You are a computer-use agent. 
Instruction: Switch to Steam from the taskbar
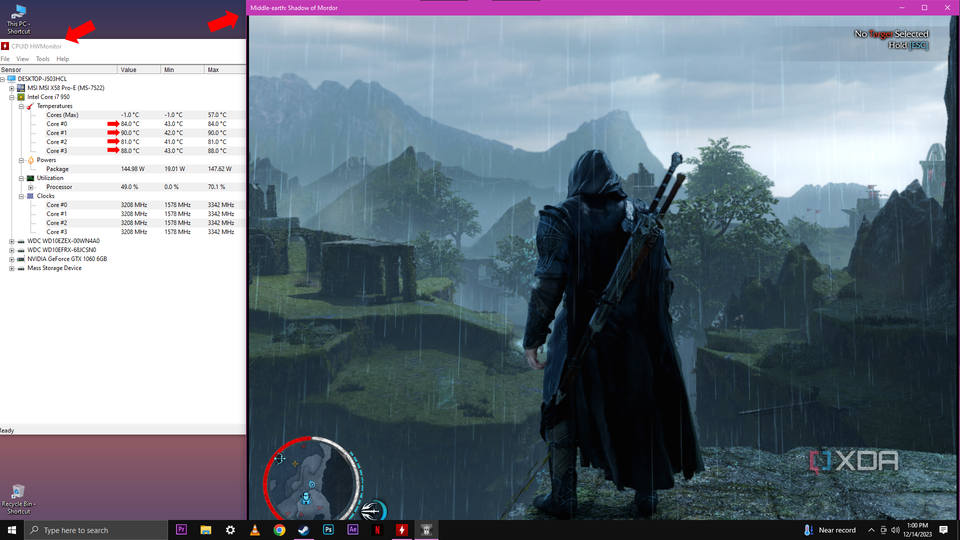[304, 530]
